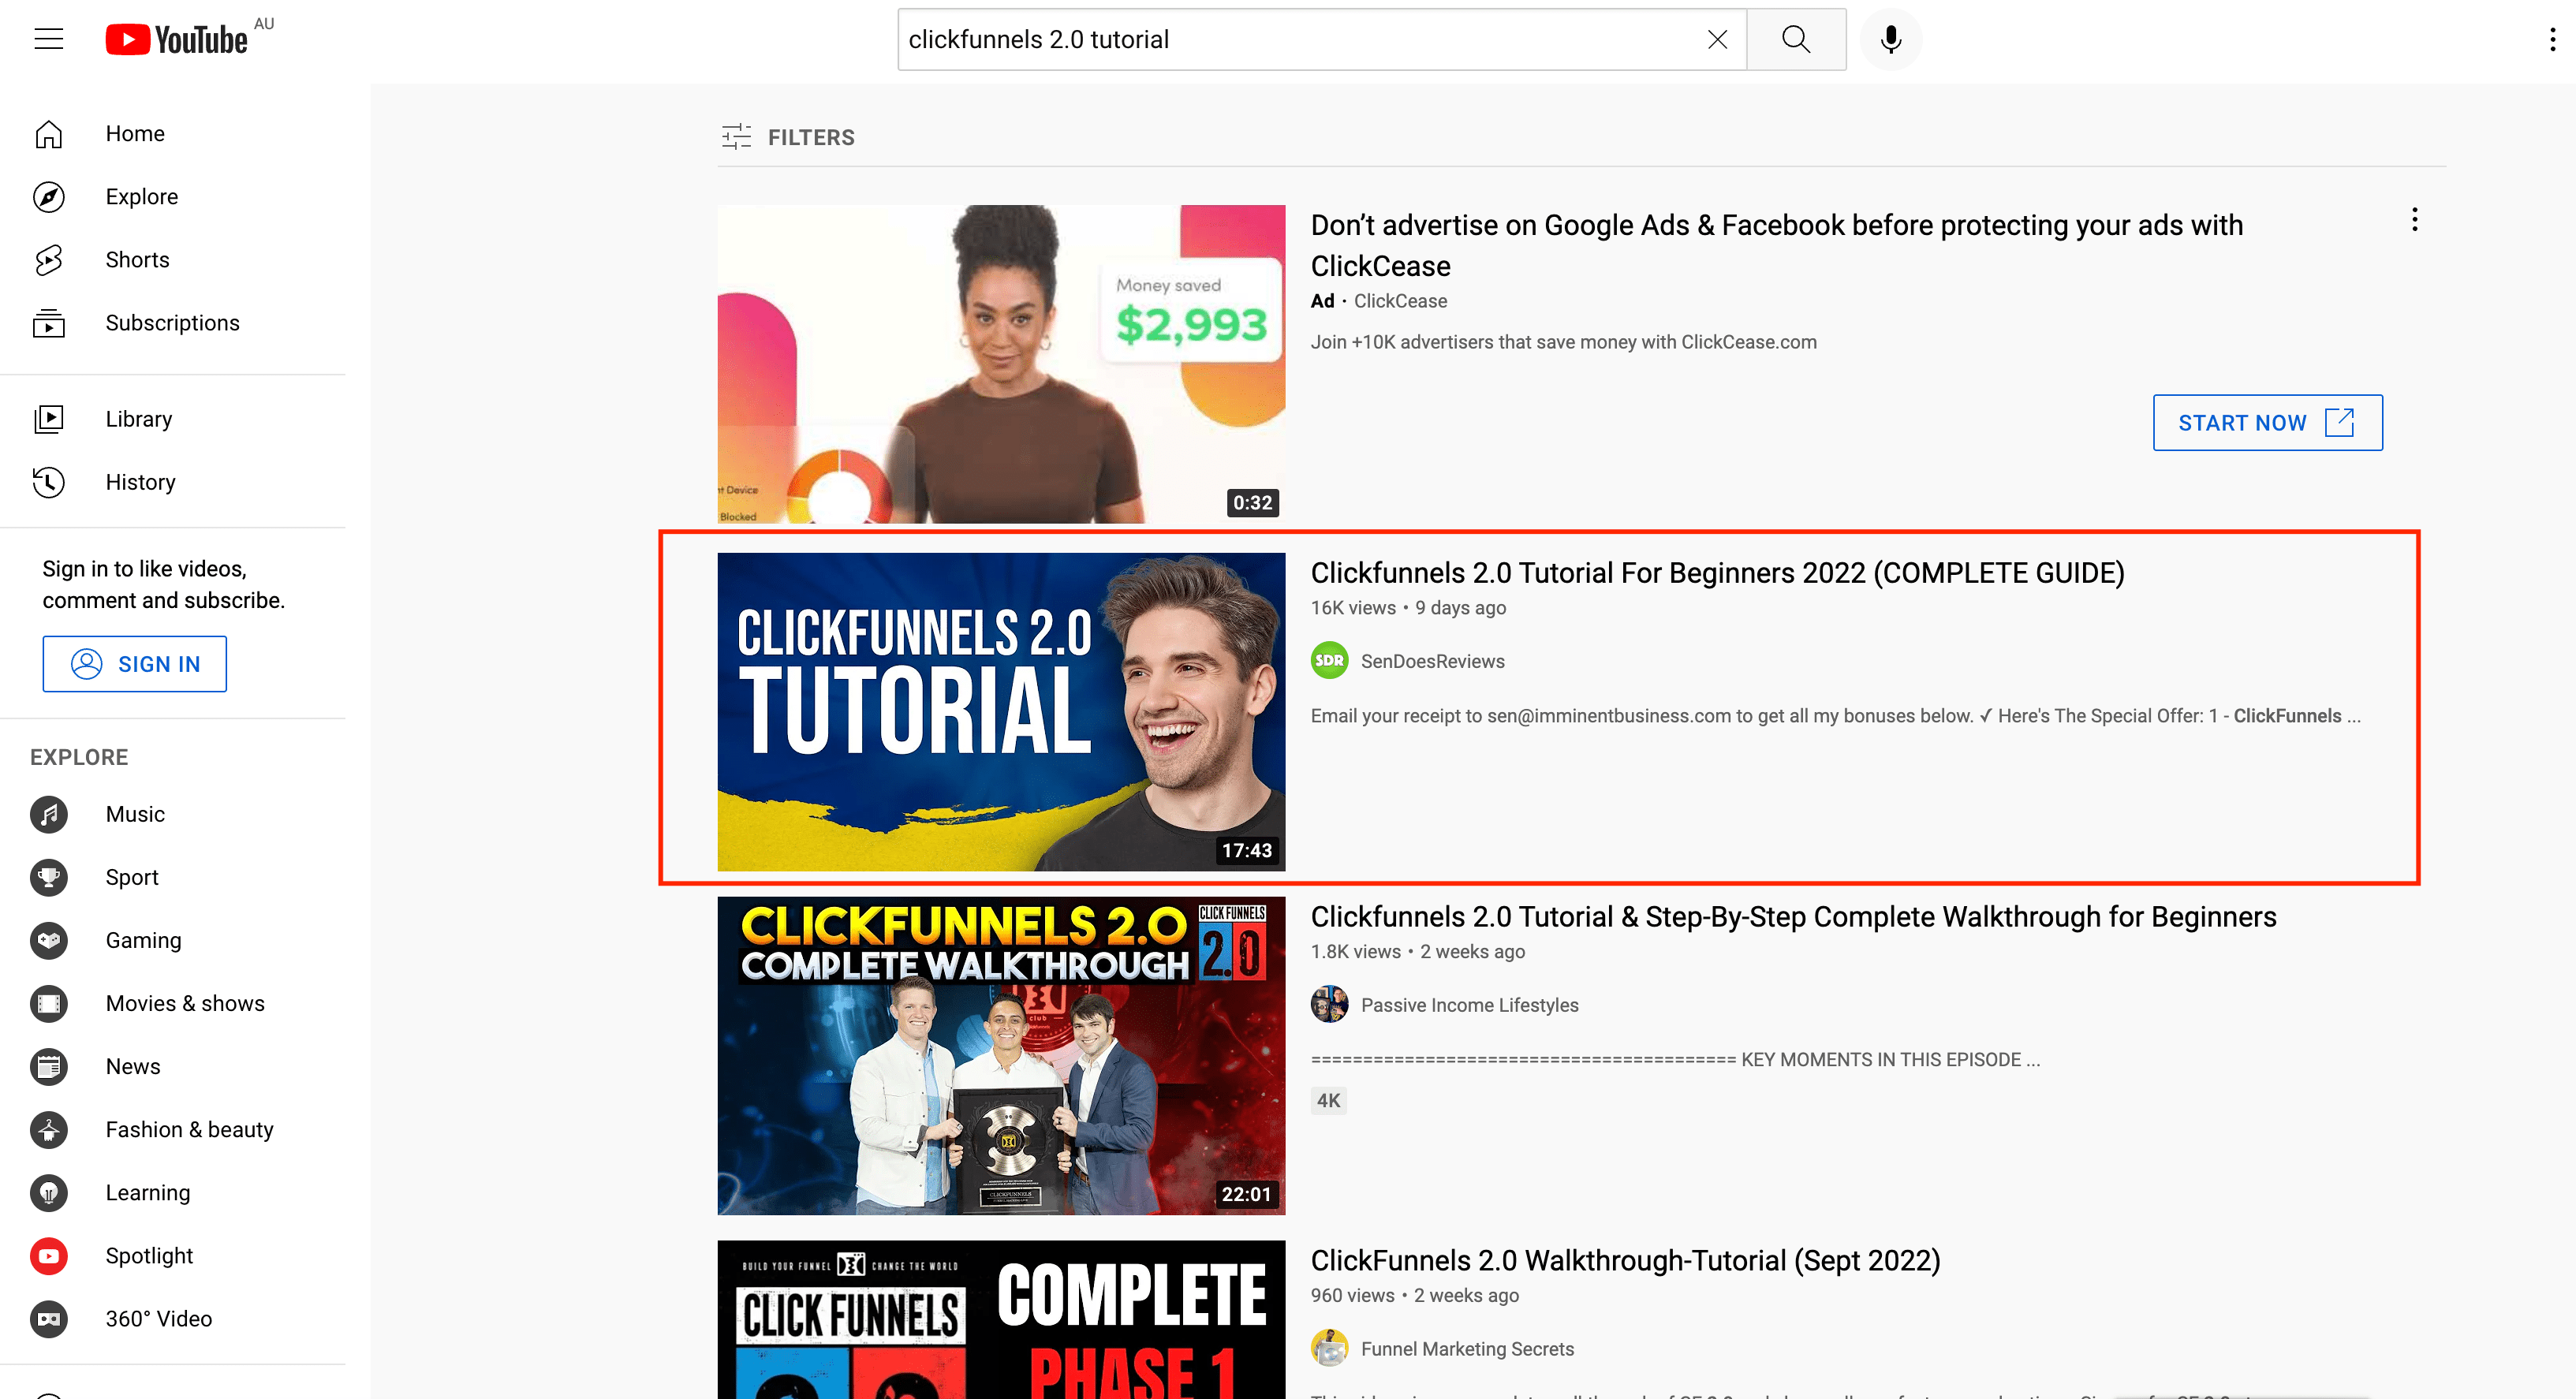
Task: Click the Music explore icon
Action: pos(48,813)
